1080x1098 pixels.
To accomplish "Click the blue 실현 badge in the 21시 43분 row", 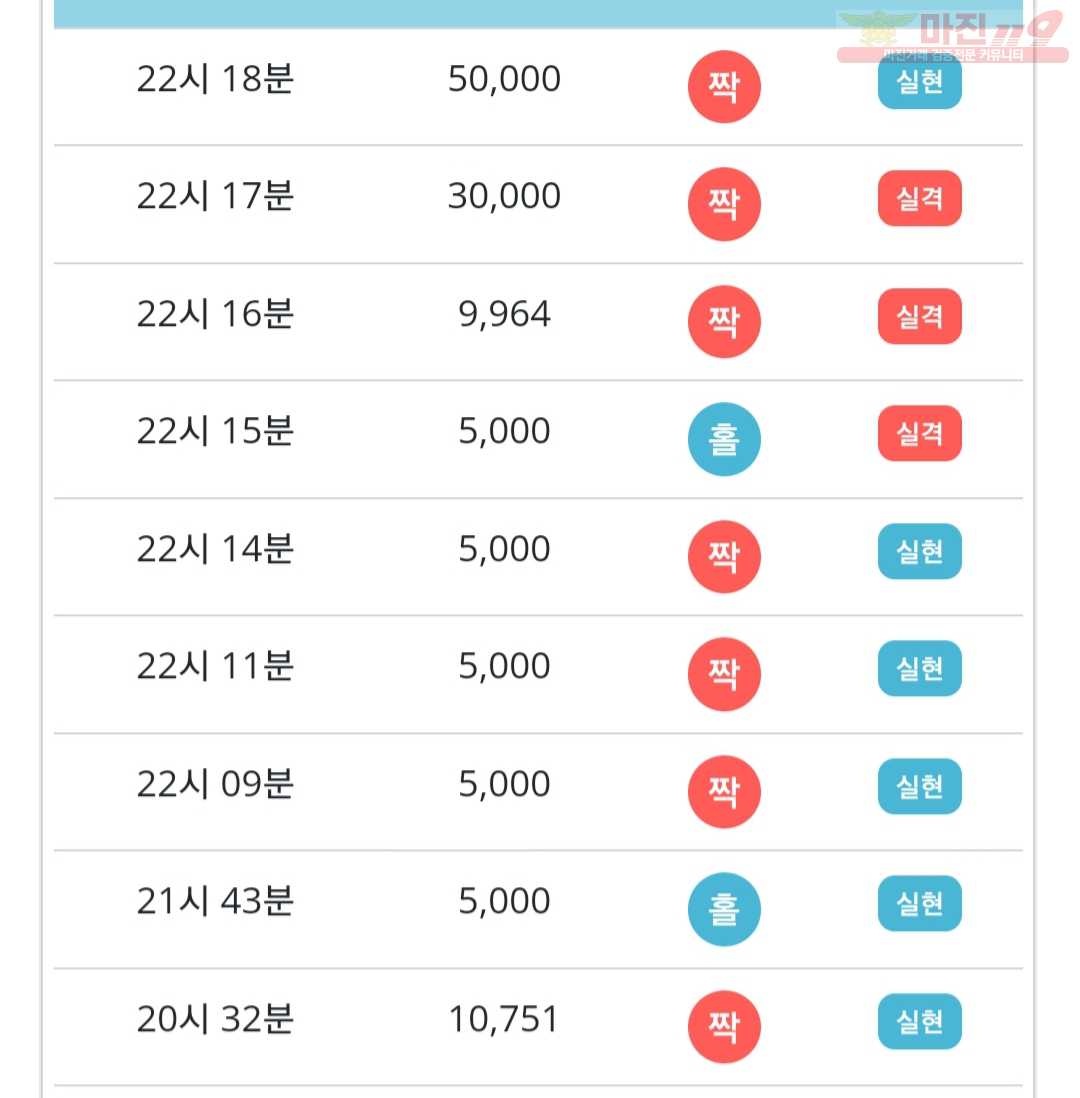I will (919, 903).
